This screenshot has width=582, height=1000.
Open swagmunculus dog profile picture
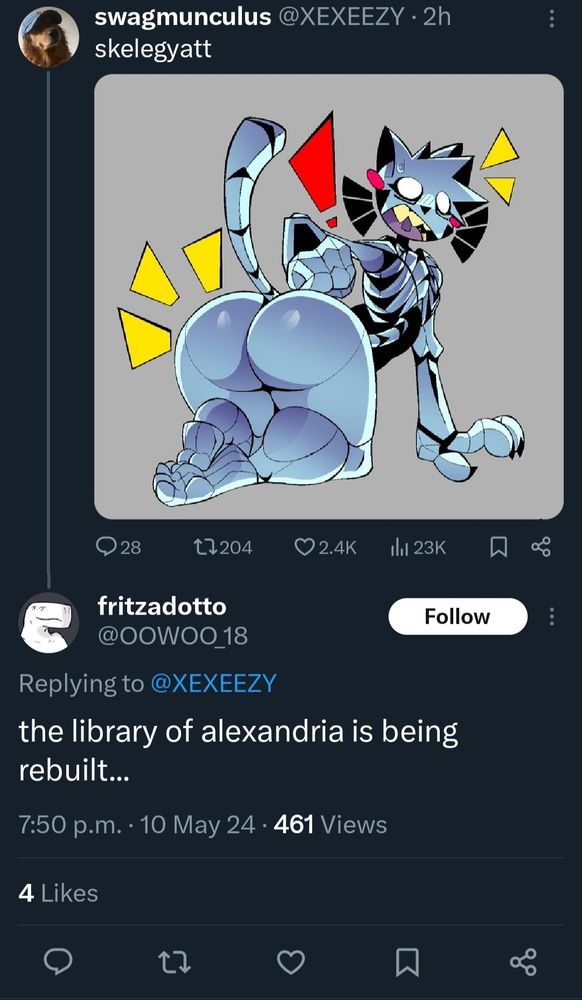coord(48,38)
